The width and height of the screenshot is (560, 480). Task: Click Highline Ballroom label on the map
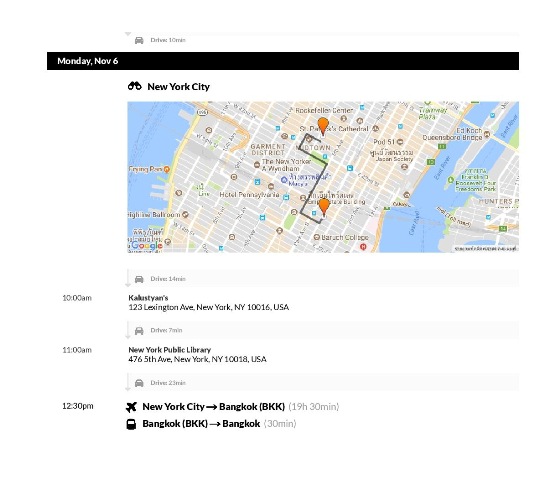[x=154, y=215]
